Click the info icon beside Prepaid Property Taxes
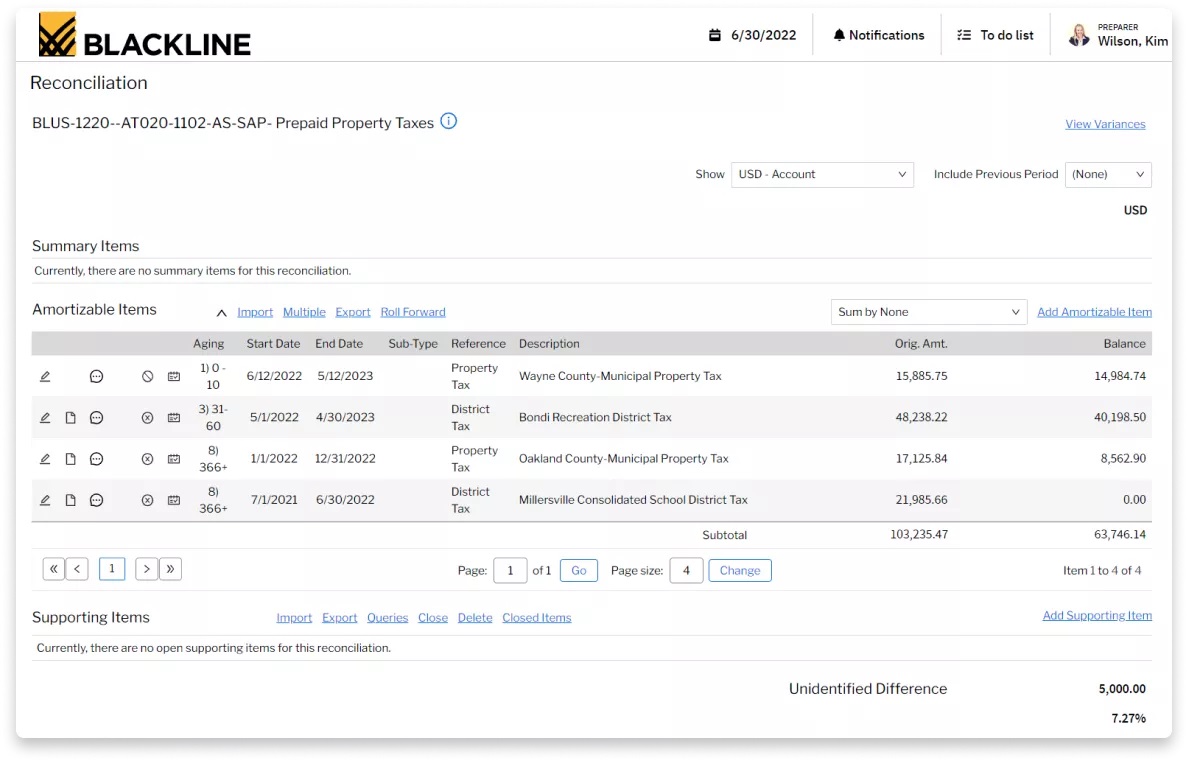 [x=449, y=121]
